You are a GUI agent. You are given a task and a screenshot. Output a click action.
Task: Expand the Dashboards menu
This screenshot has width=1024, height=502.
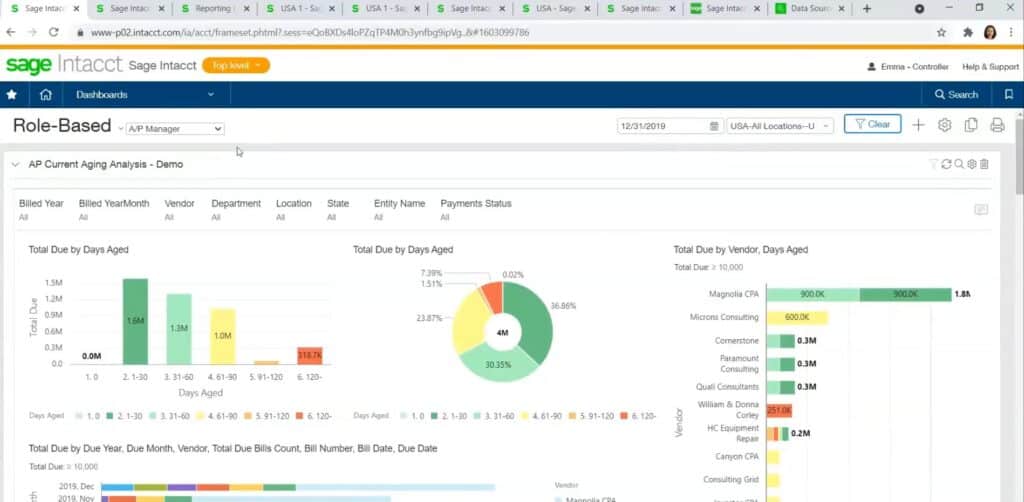coord(145,95)
